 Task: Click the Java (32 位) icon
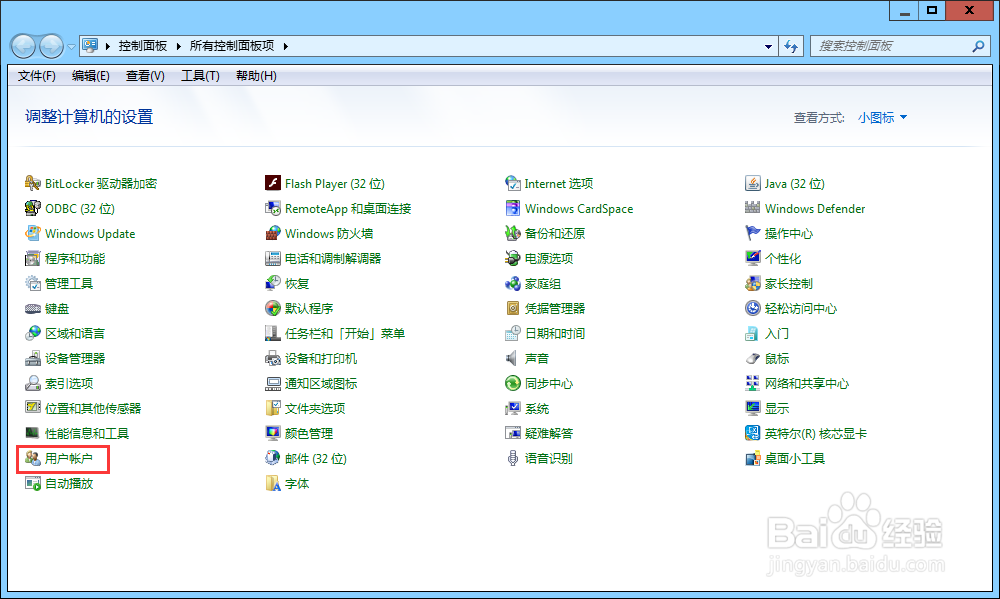click(x=753, y=184)
